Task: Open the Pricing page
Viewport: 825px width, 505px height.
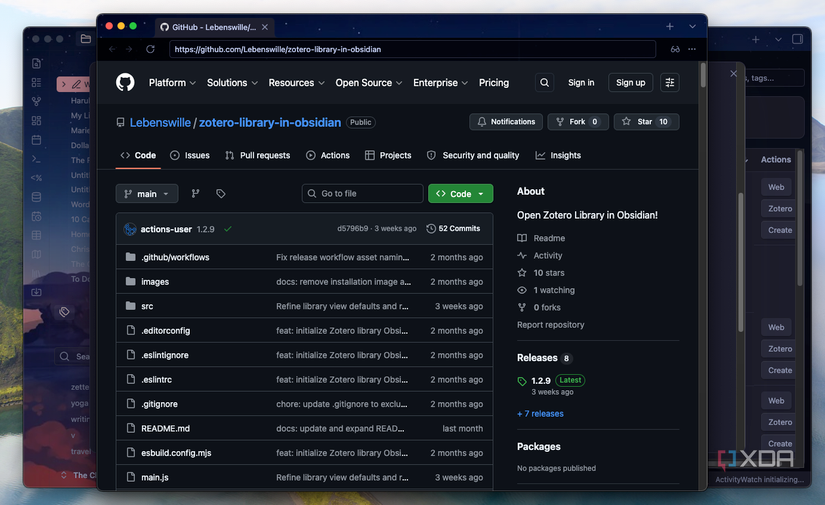Action: 494,83
